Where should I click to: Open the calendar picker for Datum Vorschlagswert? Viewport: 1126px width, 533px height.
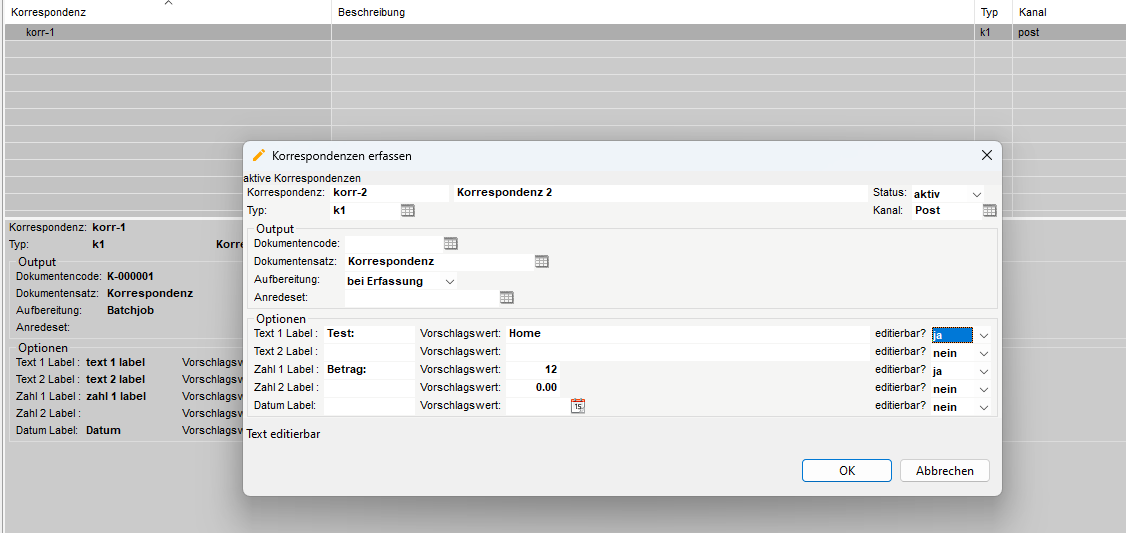(x=577, y=406)
